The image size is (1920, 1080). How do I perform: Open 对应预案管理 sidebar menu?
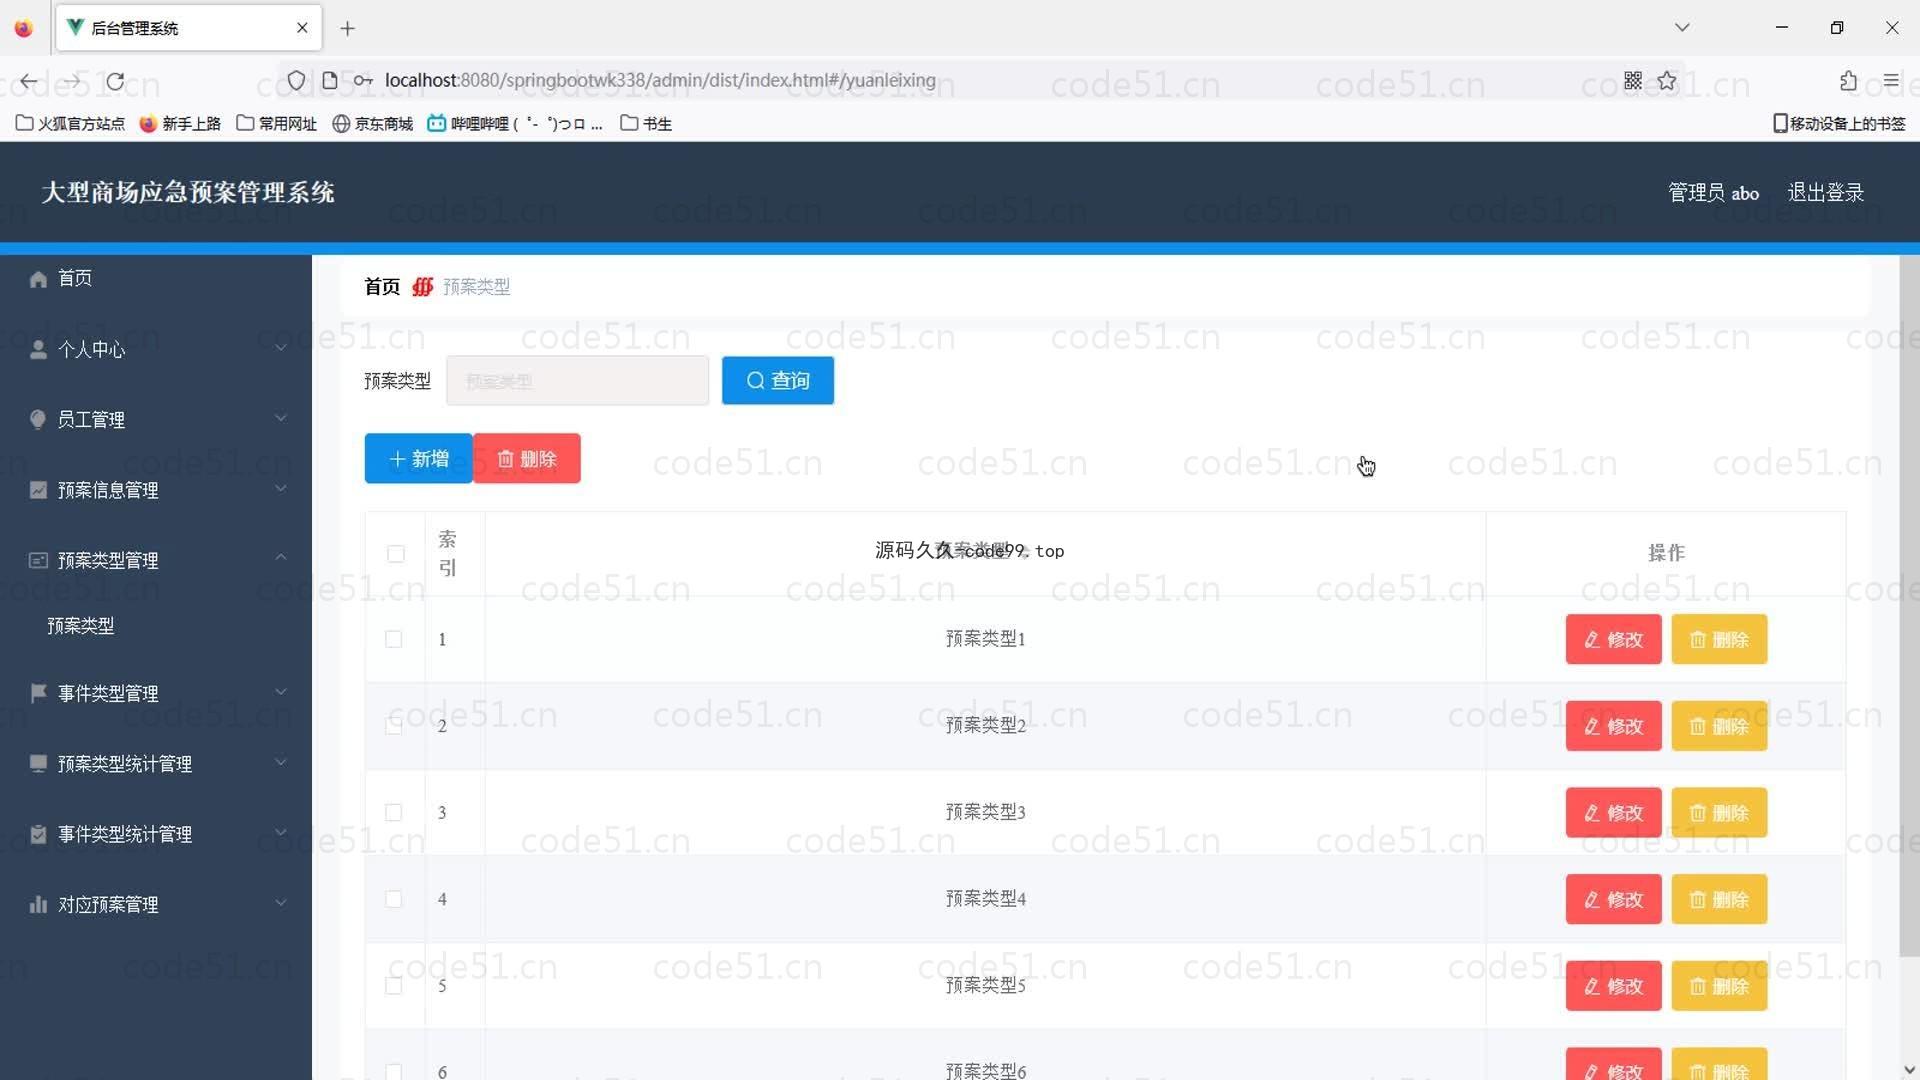click(x=156, y=905)
